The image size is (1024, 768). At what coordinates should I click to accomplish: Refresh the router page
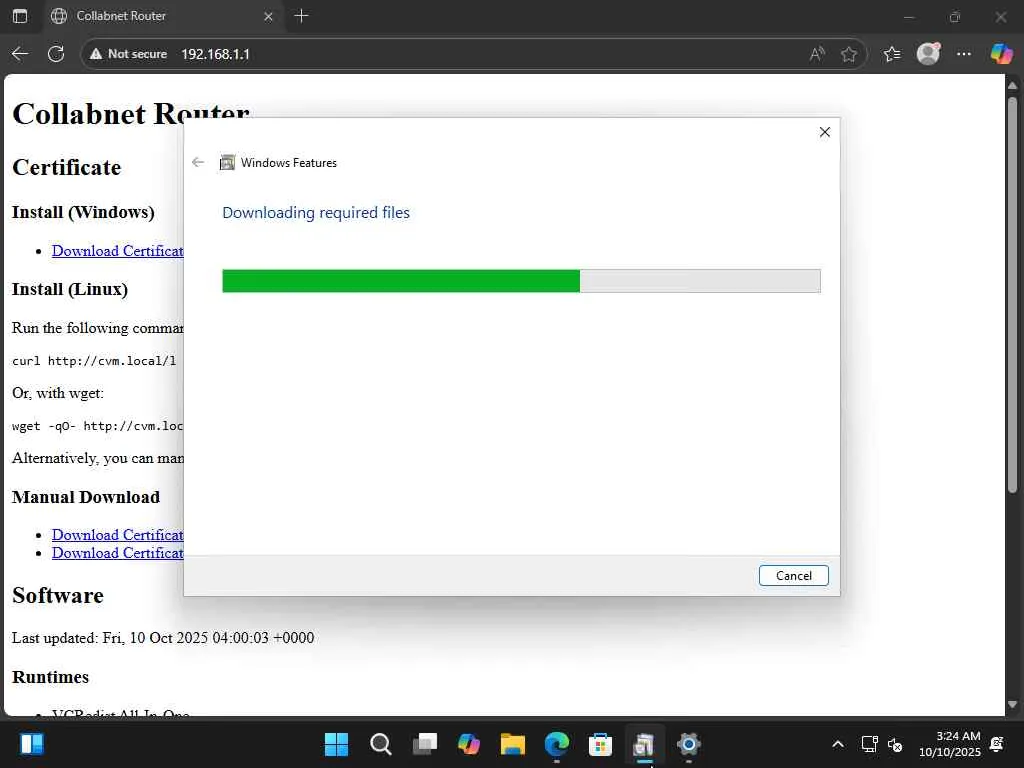[x=56, y=54]
